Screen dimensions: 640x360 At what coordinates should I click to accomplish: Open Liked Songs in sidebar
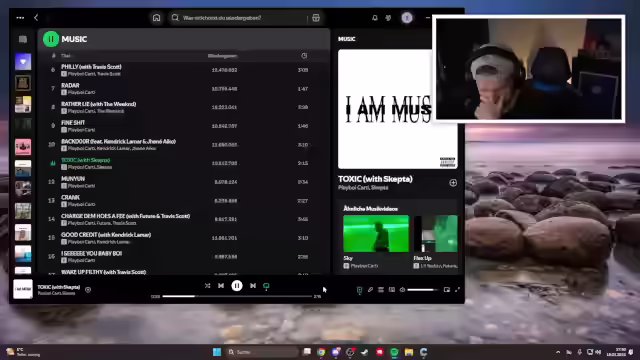pyautogui.click(x=23, y=62)
